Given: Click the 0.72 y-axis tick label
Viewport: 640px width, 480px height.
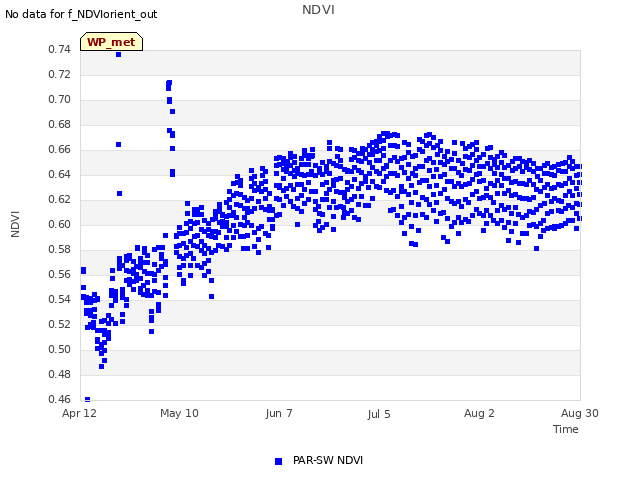Looking at the screenshot, I should click(x=59, y=74).
